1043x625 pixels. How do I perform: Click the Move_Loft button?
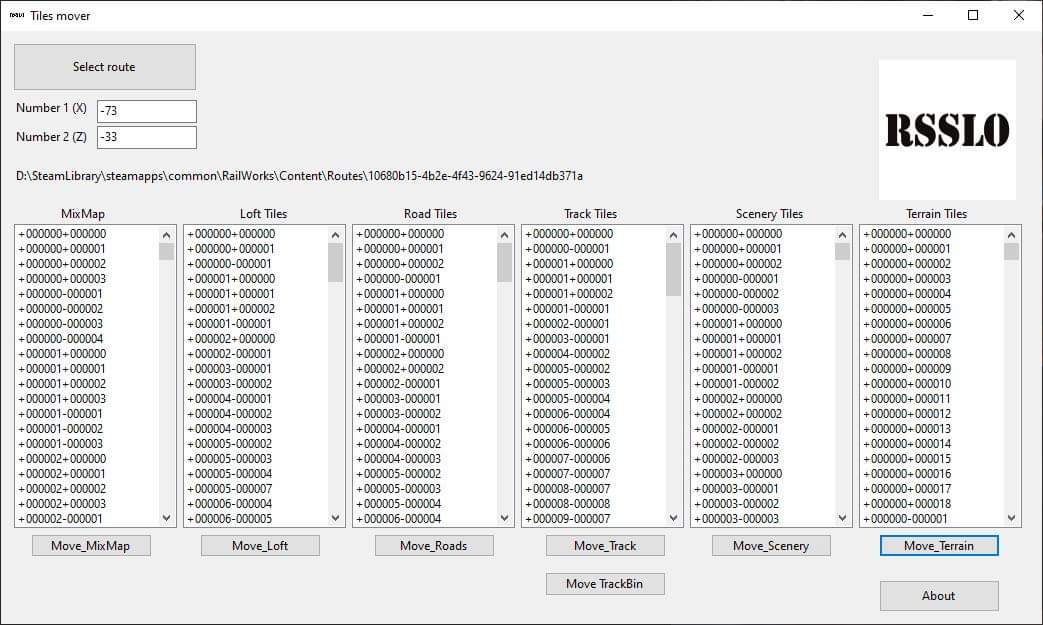click(x=260, y=546)
